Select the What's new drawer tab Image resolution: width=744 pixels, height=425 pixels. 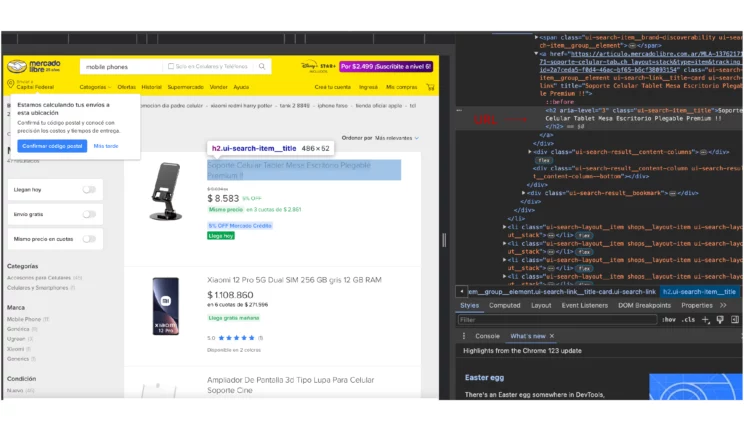528,336
